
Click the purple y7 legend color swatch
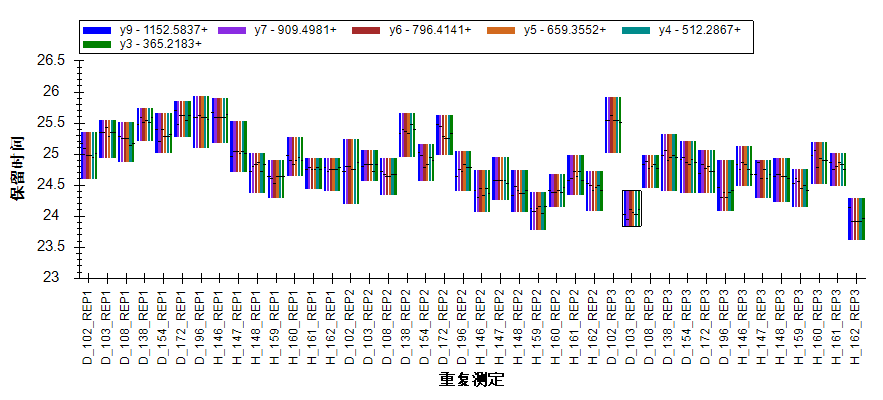[x=232, y=31]
